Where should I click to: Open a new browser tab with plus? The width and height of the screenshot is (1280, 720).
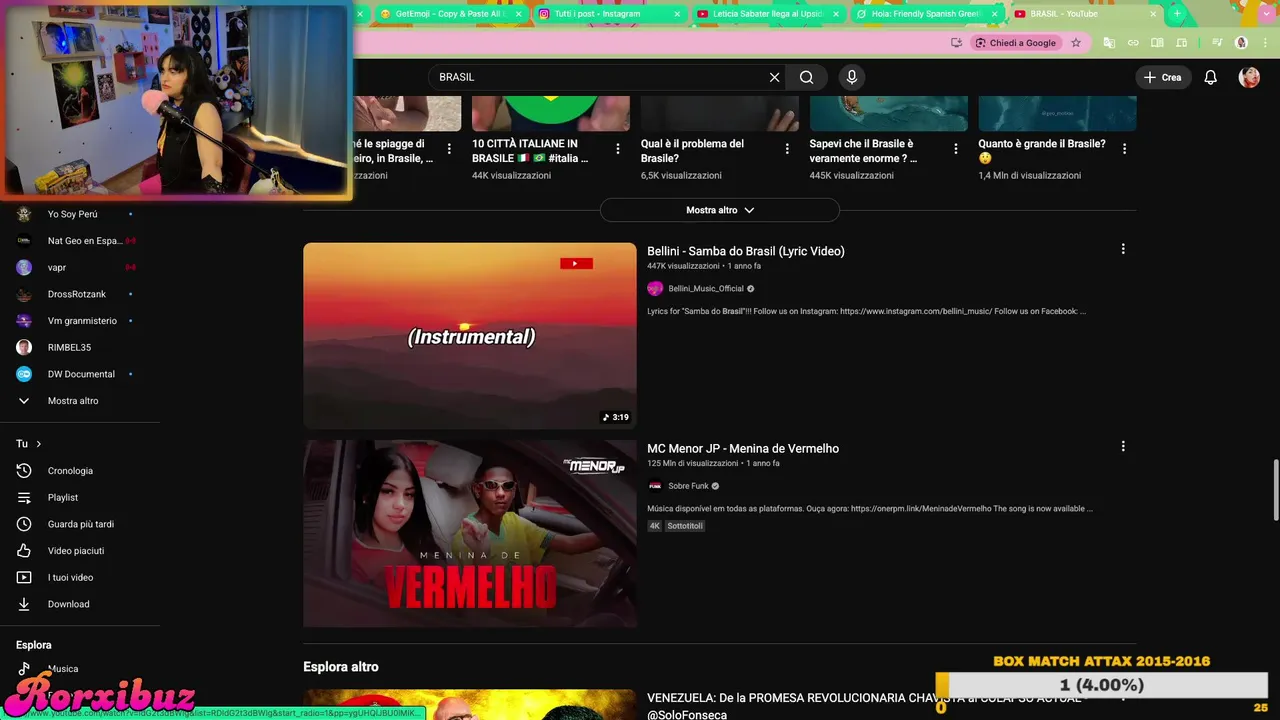[1177, 14]
